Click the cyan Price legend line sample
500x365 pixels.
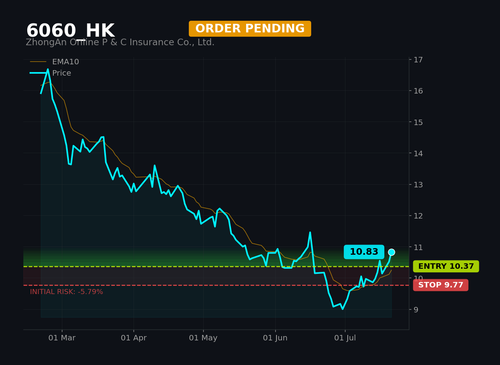point(38,73)
